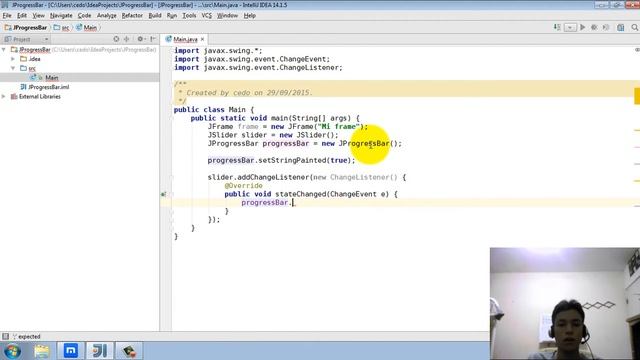Open the Navigate menu
The height and width of the screenshot is (360, 640).
pos(61,16)
